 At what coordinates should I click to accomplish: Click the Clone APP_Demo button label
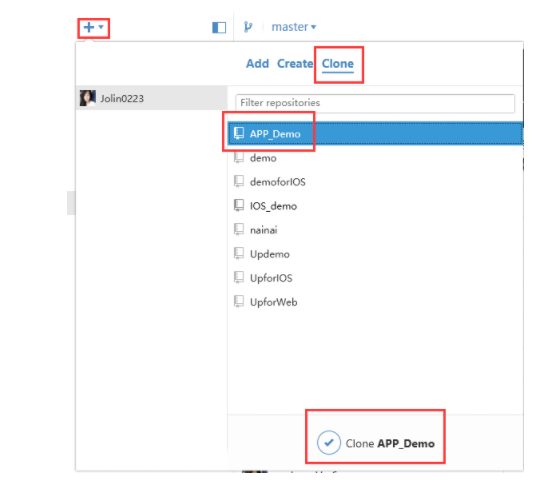click(390, 443)
